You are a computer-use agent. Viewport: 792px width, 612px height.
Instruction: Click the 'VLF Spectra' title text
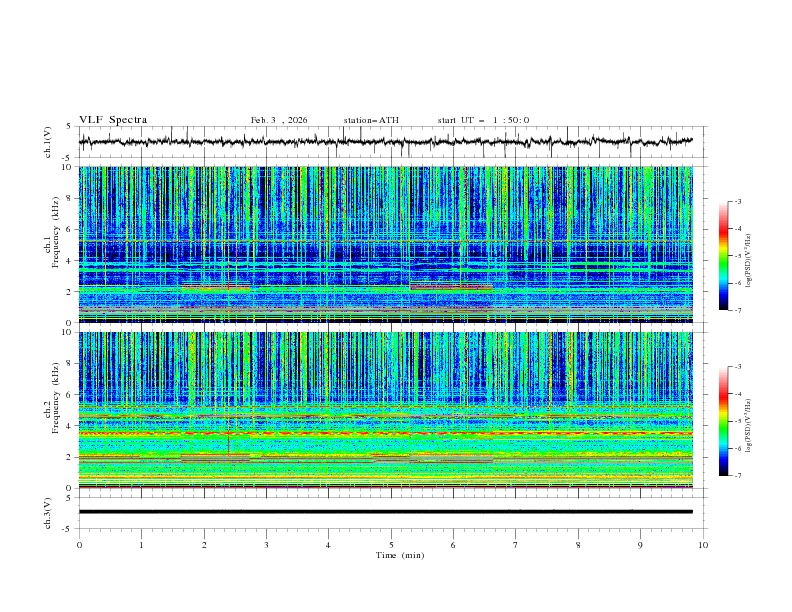pos(113,120)
